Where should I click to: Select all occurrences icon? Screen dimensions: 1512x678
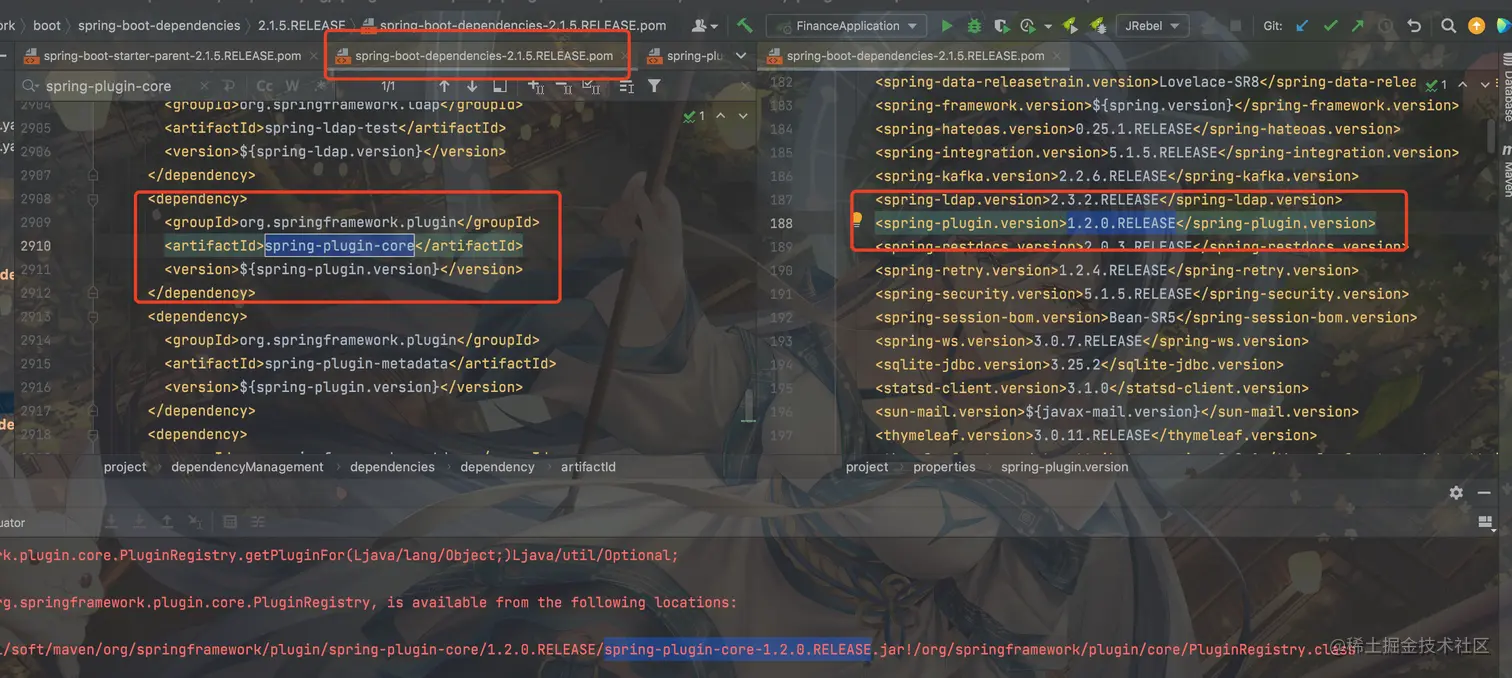pyautogui.click(x=591, y=86)
